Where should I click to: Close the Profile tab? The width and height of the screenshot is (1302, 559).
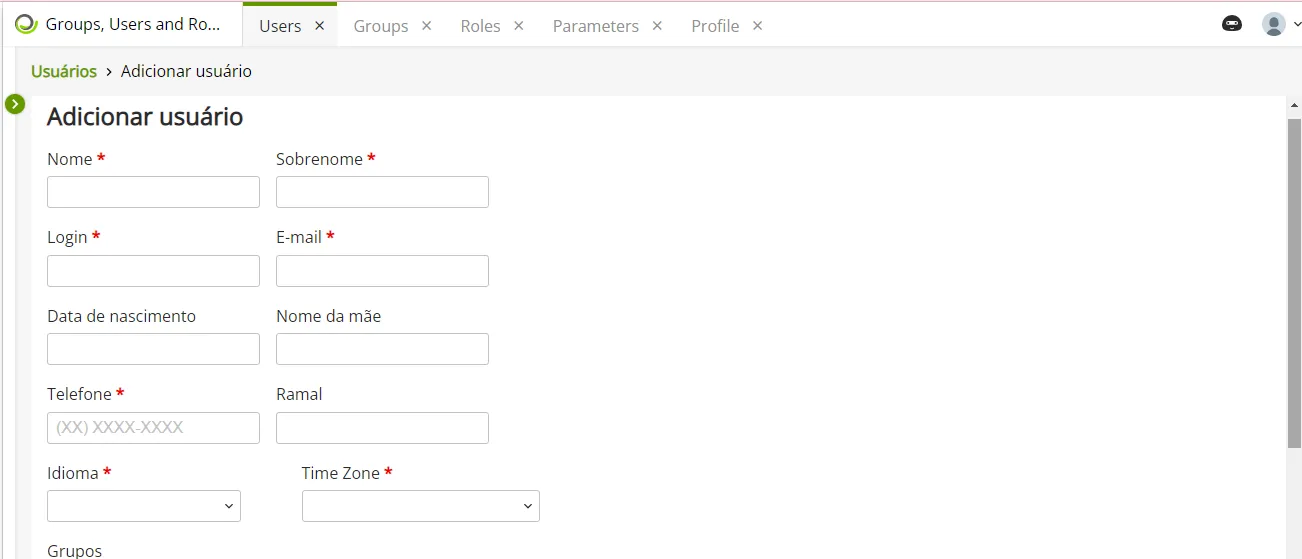[x=758, y=26]
